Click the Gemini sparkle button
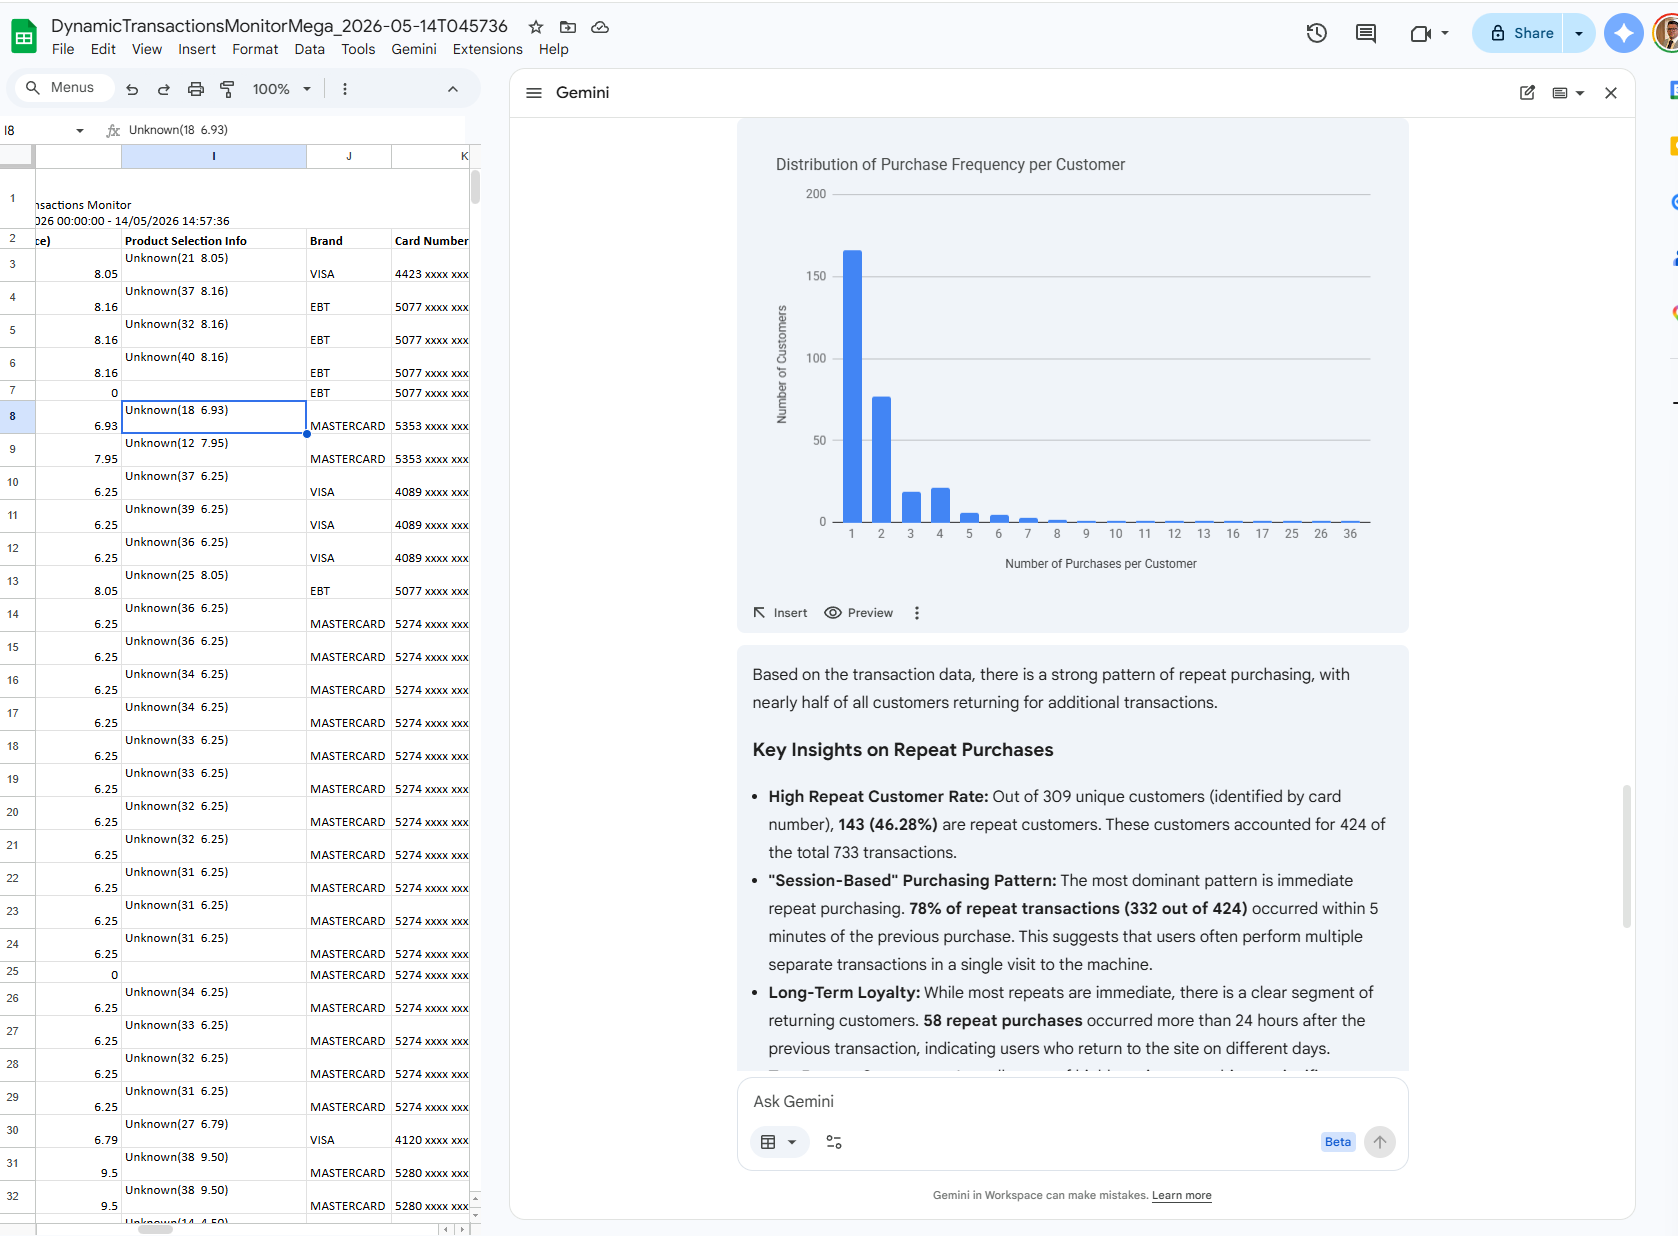This screenshot has height=1236, width=1678. point(1624,33)
